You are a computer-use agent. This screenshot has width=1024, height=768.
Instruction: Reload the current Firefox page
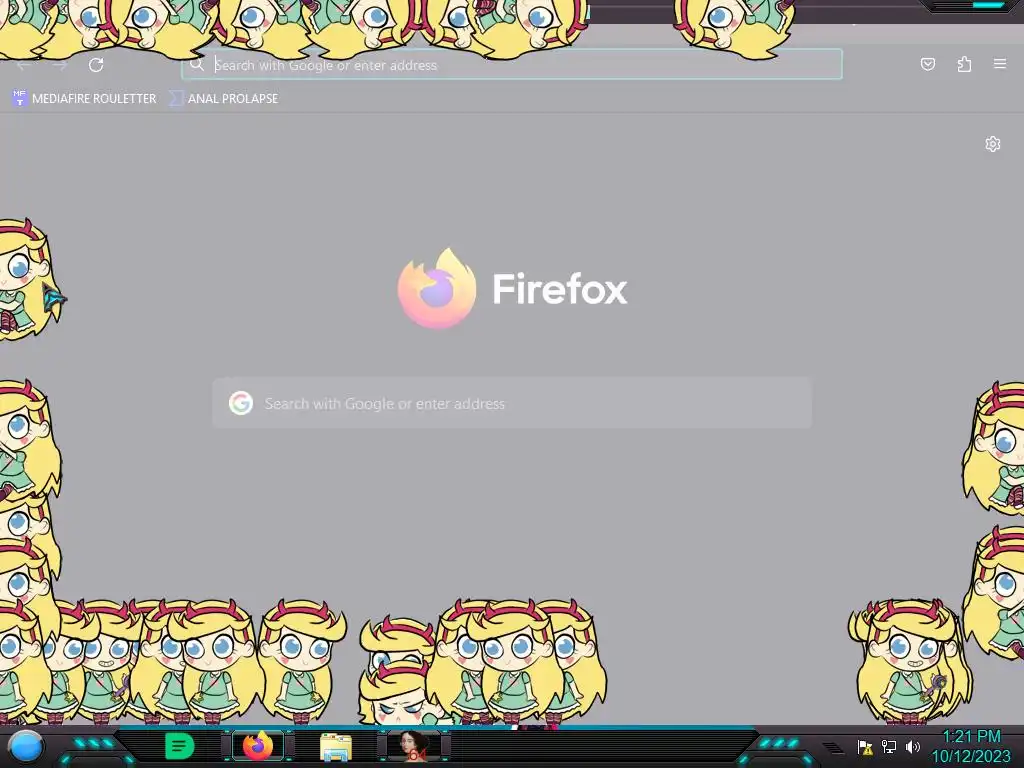(96, 65)
